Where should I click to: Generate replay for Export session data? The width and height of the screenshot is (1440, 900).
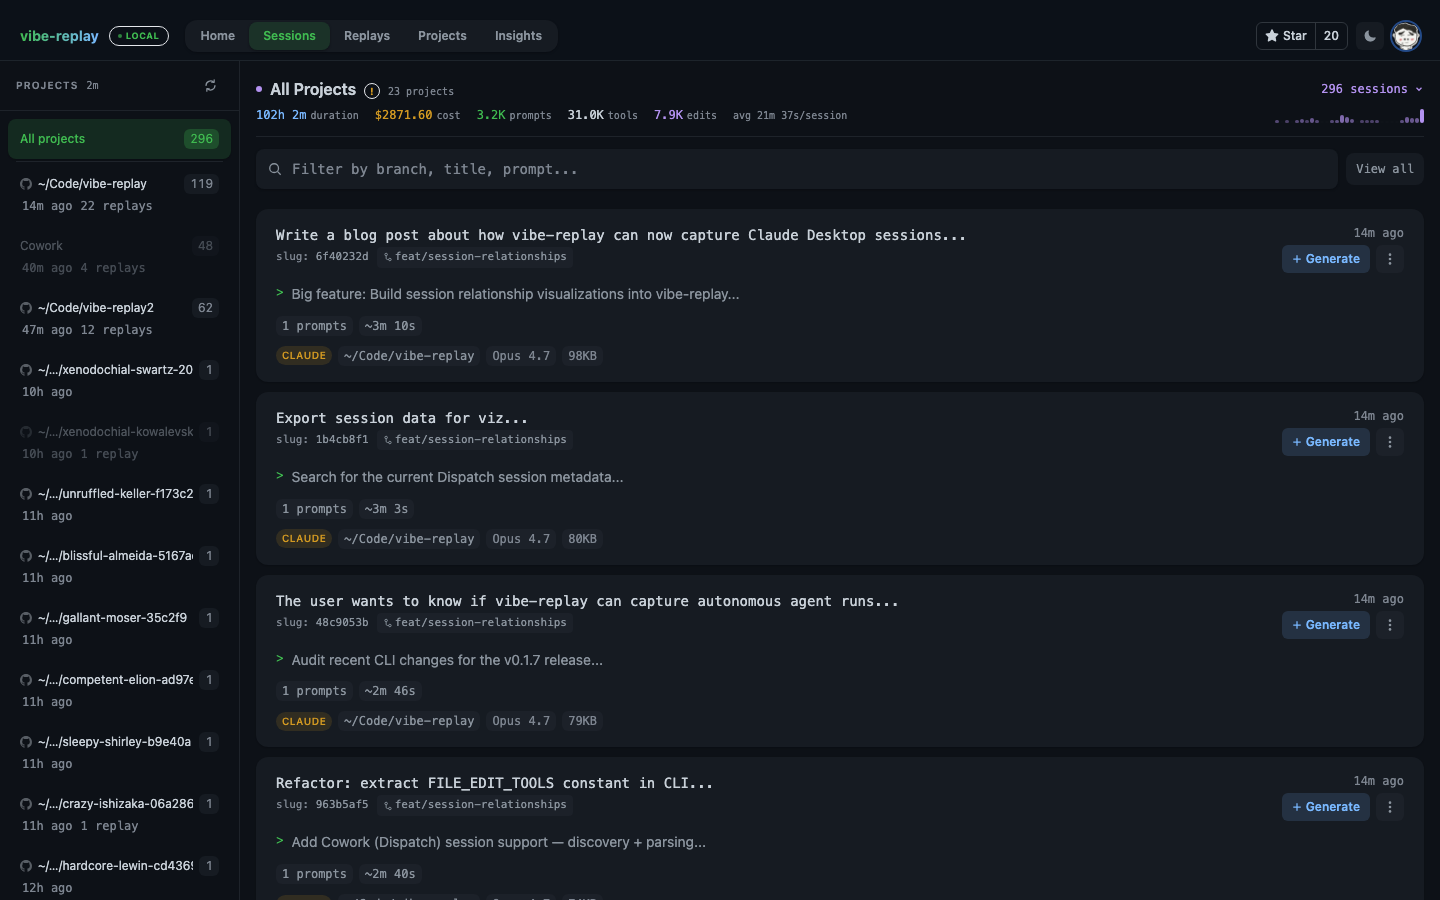coord(1326,442)
